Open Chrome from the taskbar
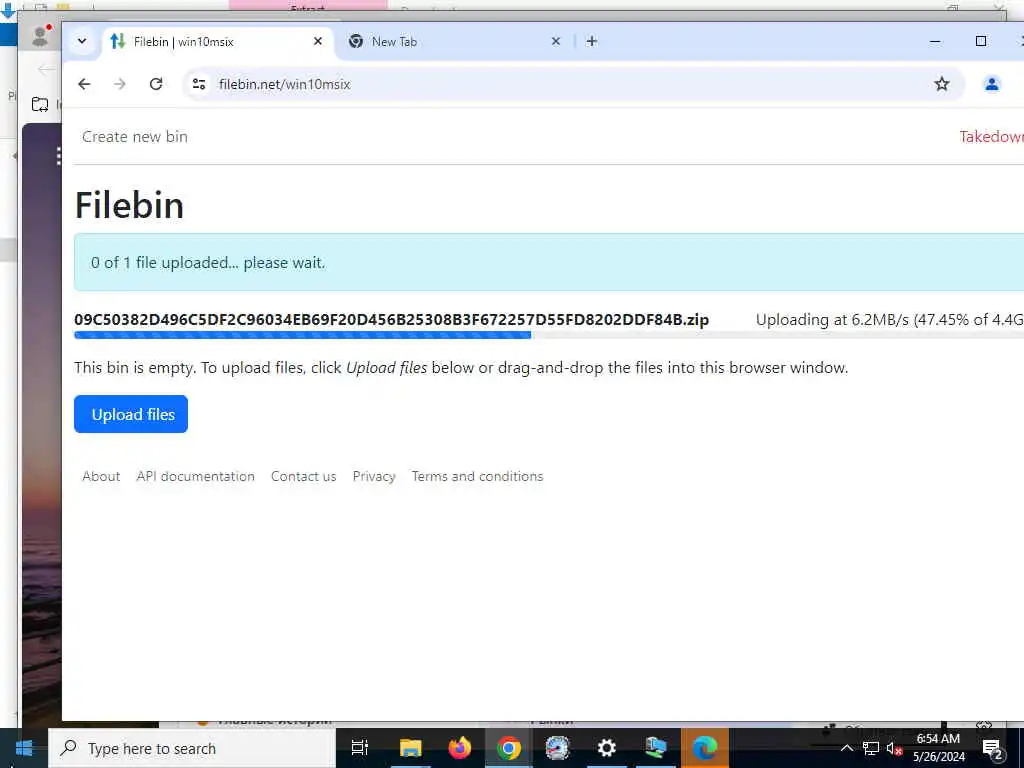 (509, 748)
